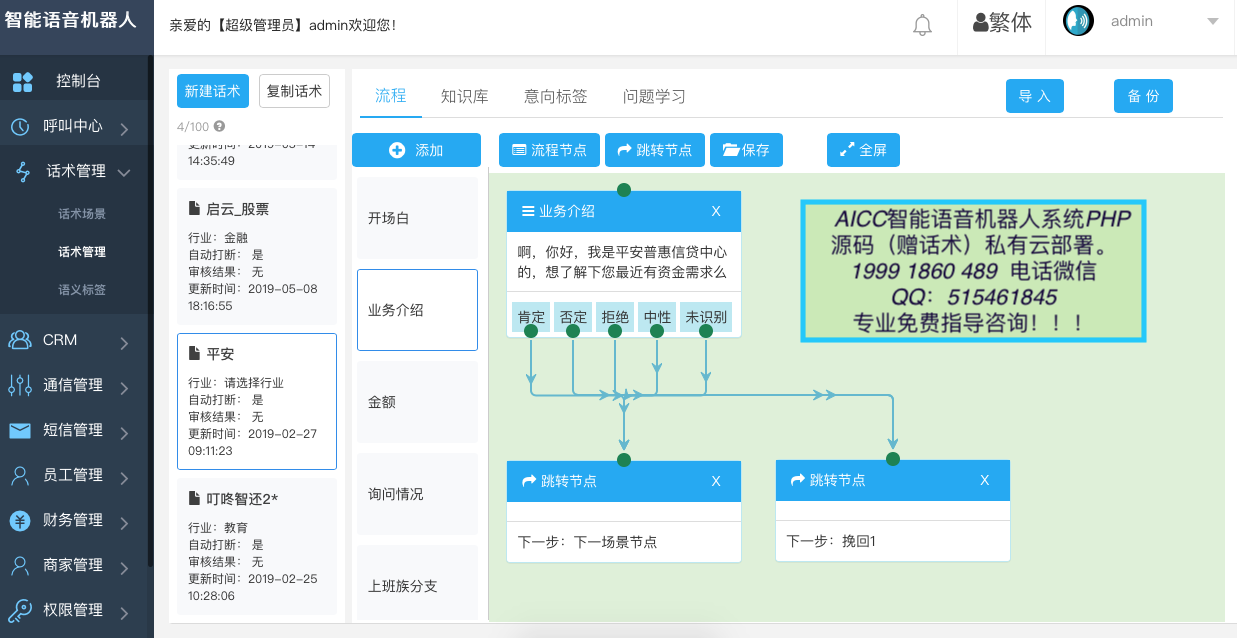The image size is (1237, 638).
Task: Close the 挽回1 jump node
Action: (985, 480)
